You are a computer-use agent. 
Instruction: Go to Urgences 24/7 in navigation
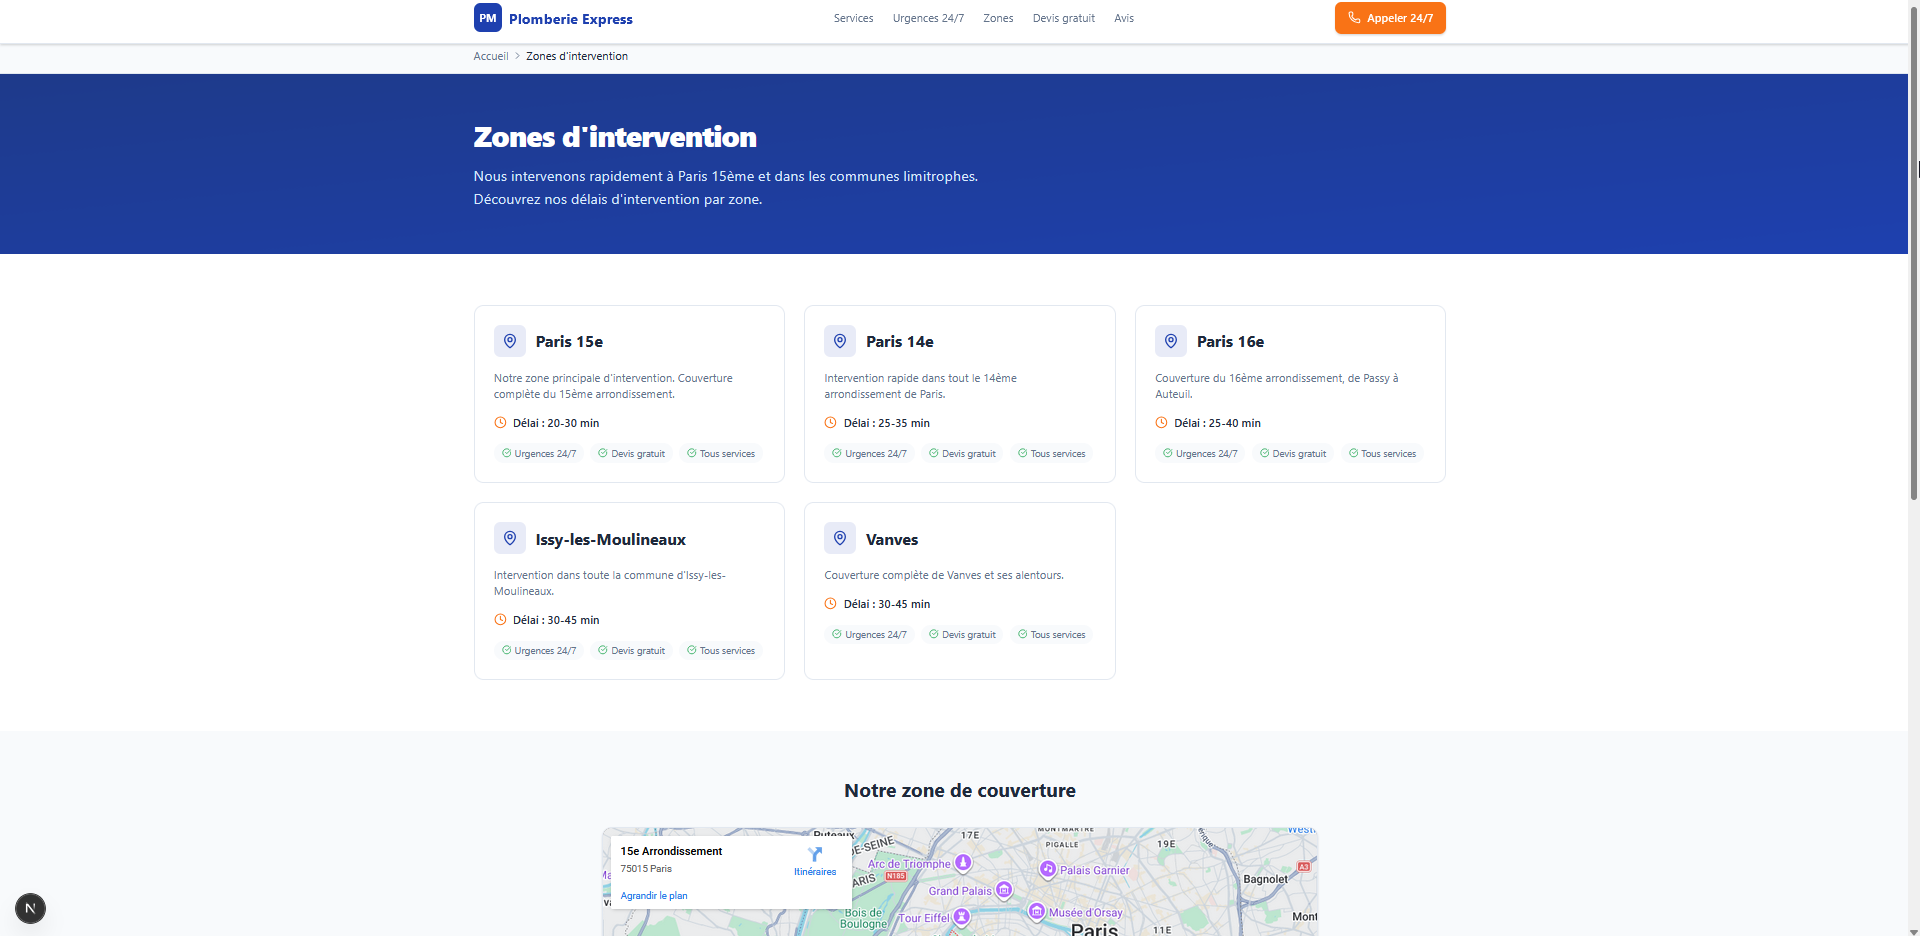(x=928, y=18)
